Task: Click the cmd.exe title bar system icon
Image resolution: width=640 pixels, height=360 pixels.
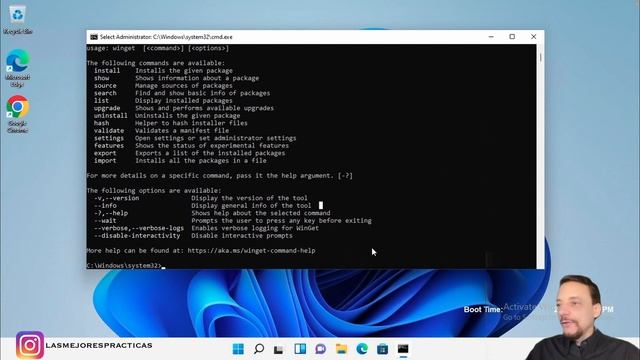Action: pos(94,37)
